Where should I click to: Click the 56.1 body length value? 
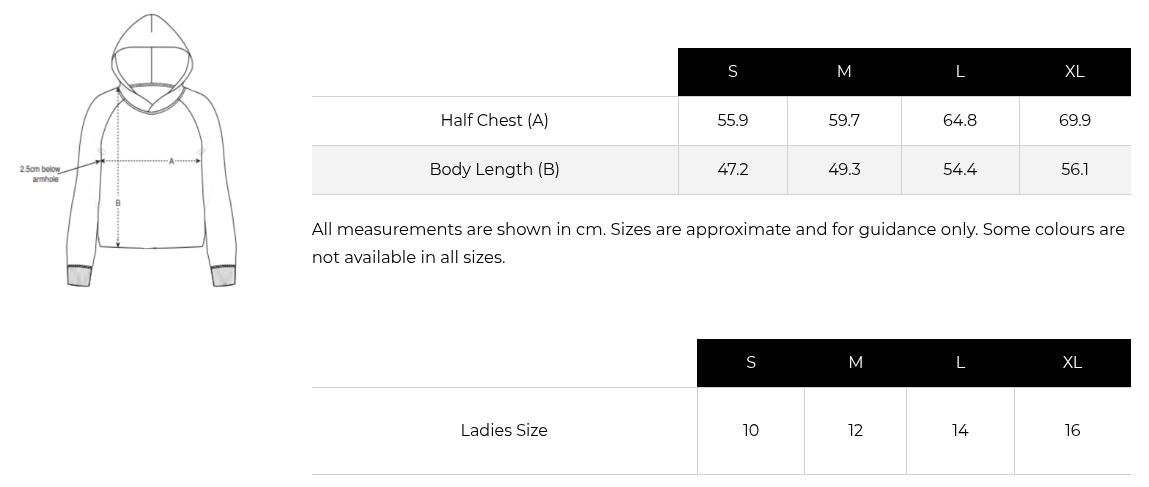(x=1074, y=170)
